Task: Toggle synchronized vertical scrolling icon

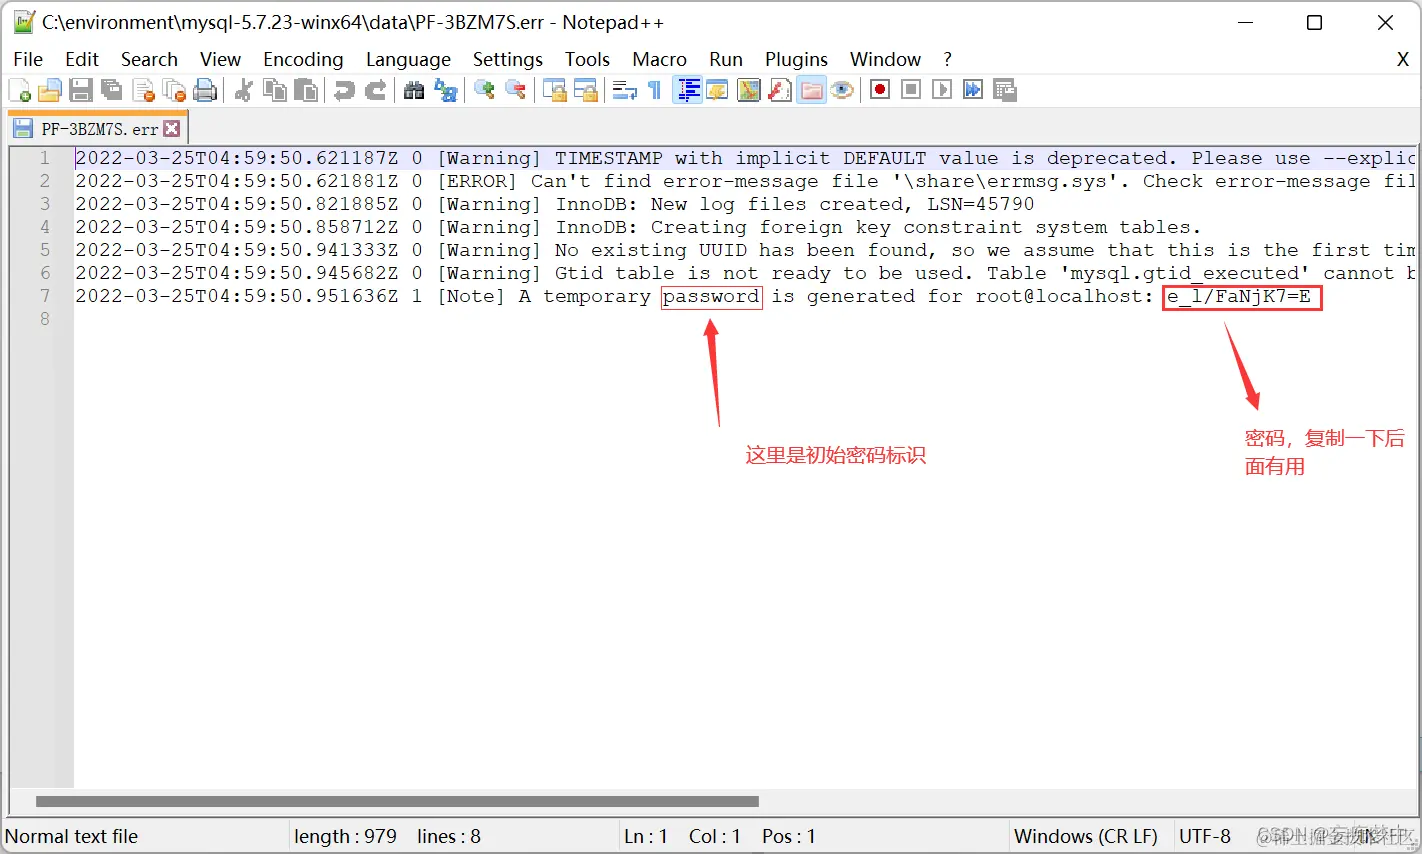Action: 554,91
